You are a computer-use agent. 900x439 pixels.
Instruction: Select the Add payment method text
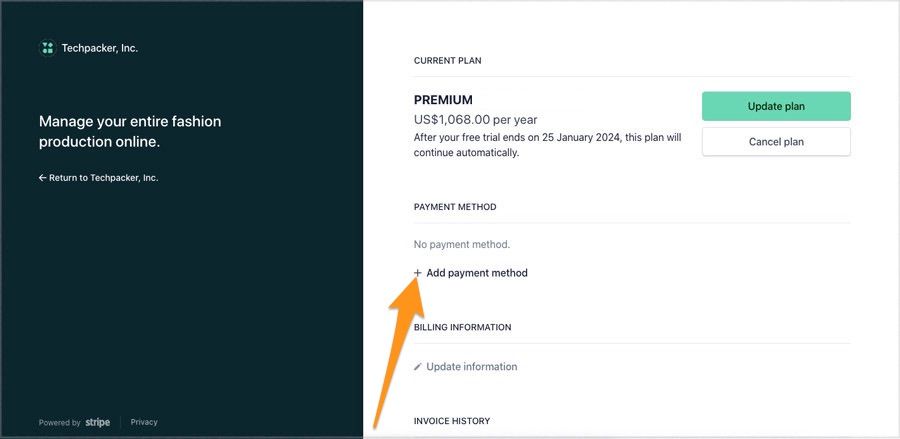[477, 273]
